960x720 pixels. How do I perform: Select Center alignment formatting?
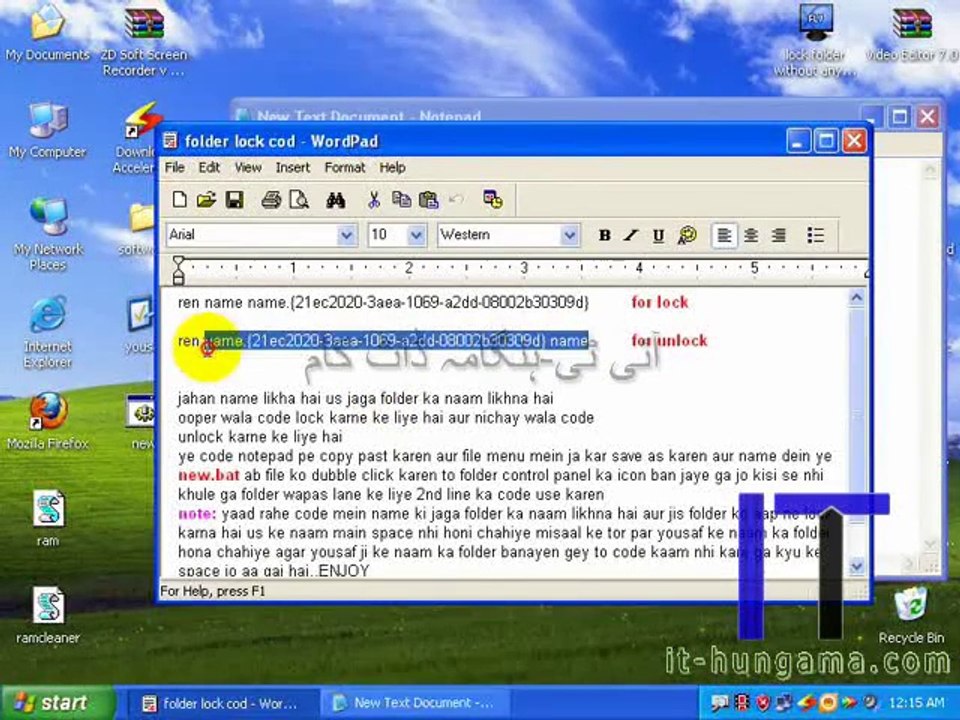coord(751,235)
